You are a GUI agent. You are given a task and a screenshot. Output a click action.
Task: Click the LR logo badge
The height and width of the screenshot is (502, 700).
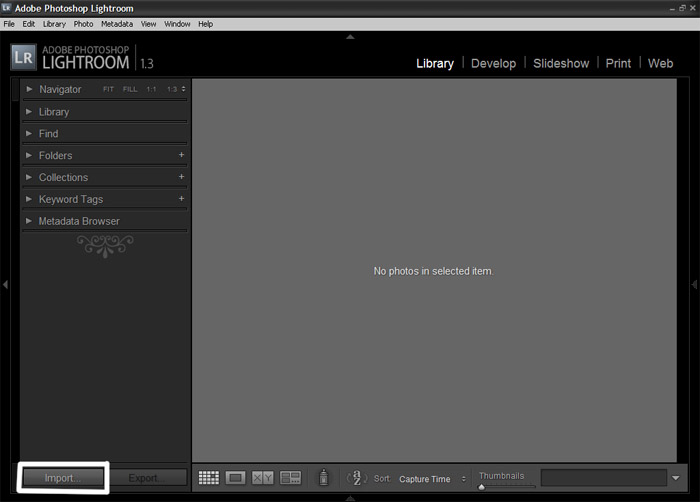23,57
